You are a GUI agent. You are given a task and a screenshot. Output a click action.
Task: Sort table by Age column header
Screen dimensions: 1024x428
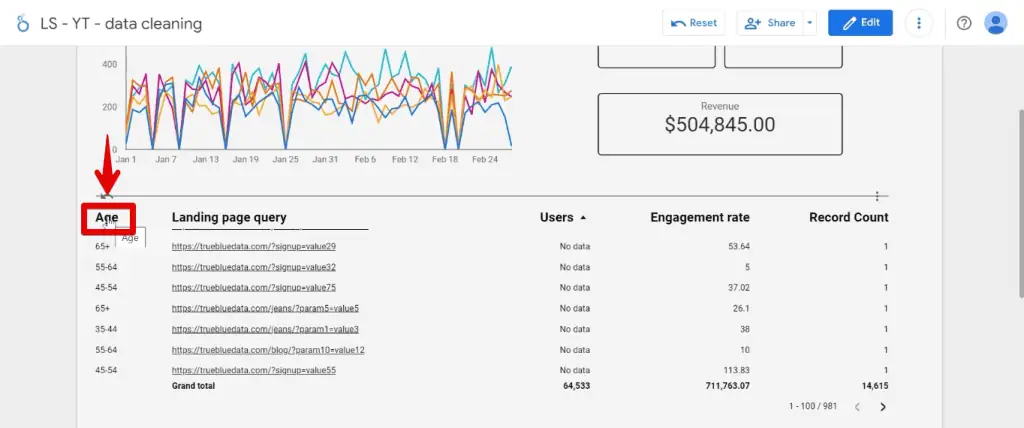coord(107,217)
